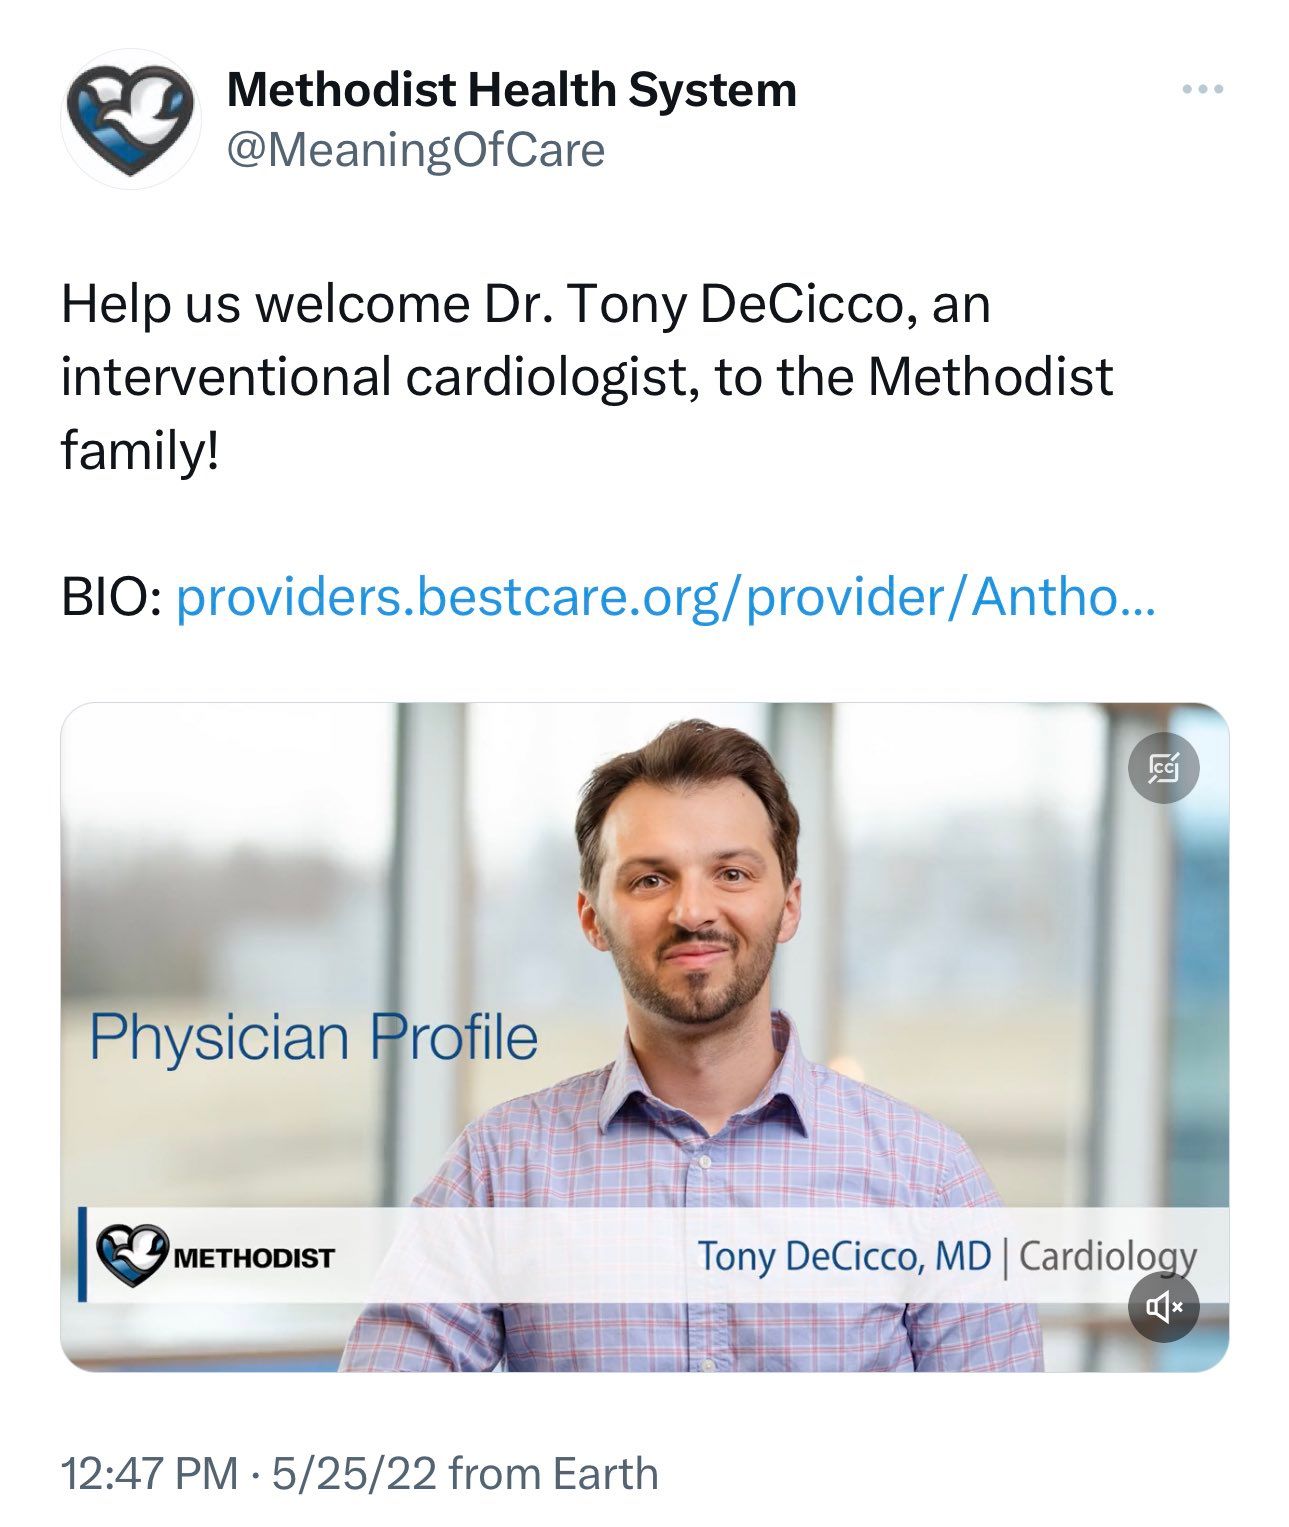The width and height of the screenshot is (1289, 1527).
Task: Click the Methodist Health System account name
Action: [x=511, y=90]
